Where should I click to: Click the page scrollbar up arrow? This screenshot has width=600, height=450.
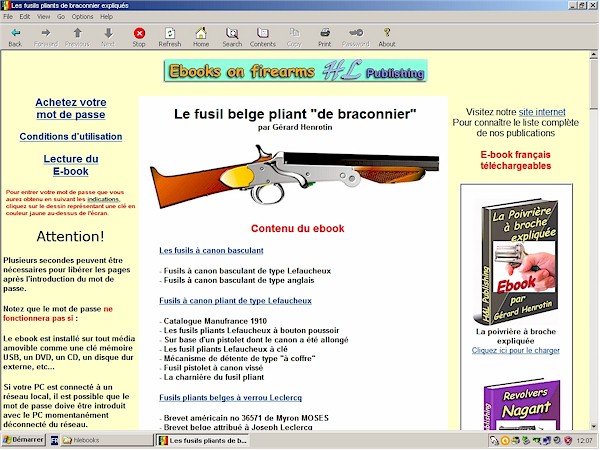point(593,55)
